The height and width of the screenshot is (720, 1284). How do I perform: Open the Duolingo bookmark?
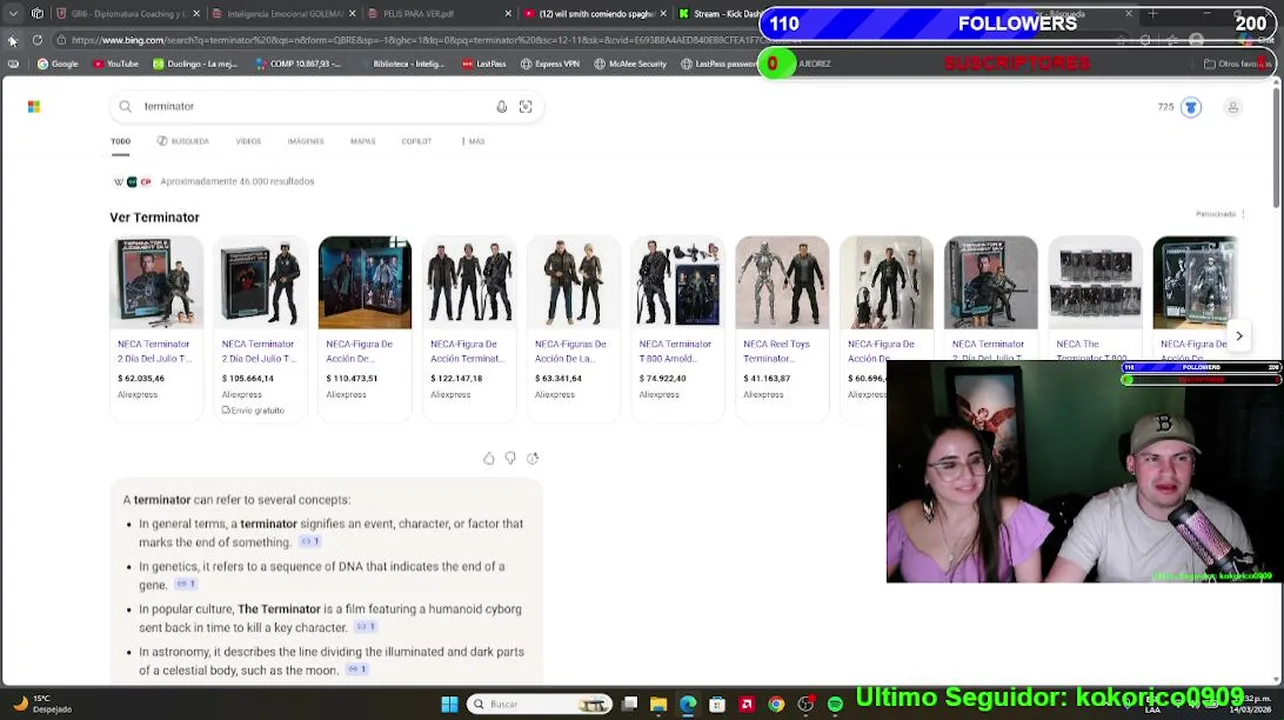pyautogui.click(x=196, y=64)
